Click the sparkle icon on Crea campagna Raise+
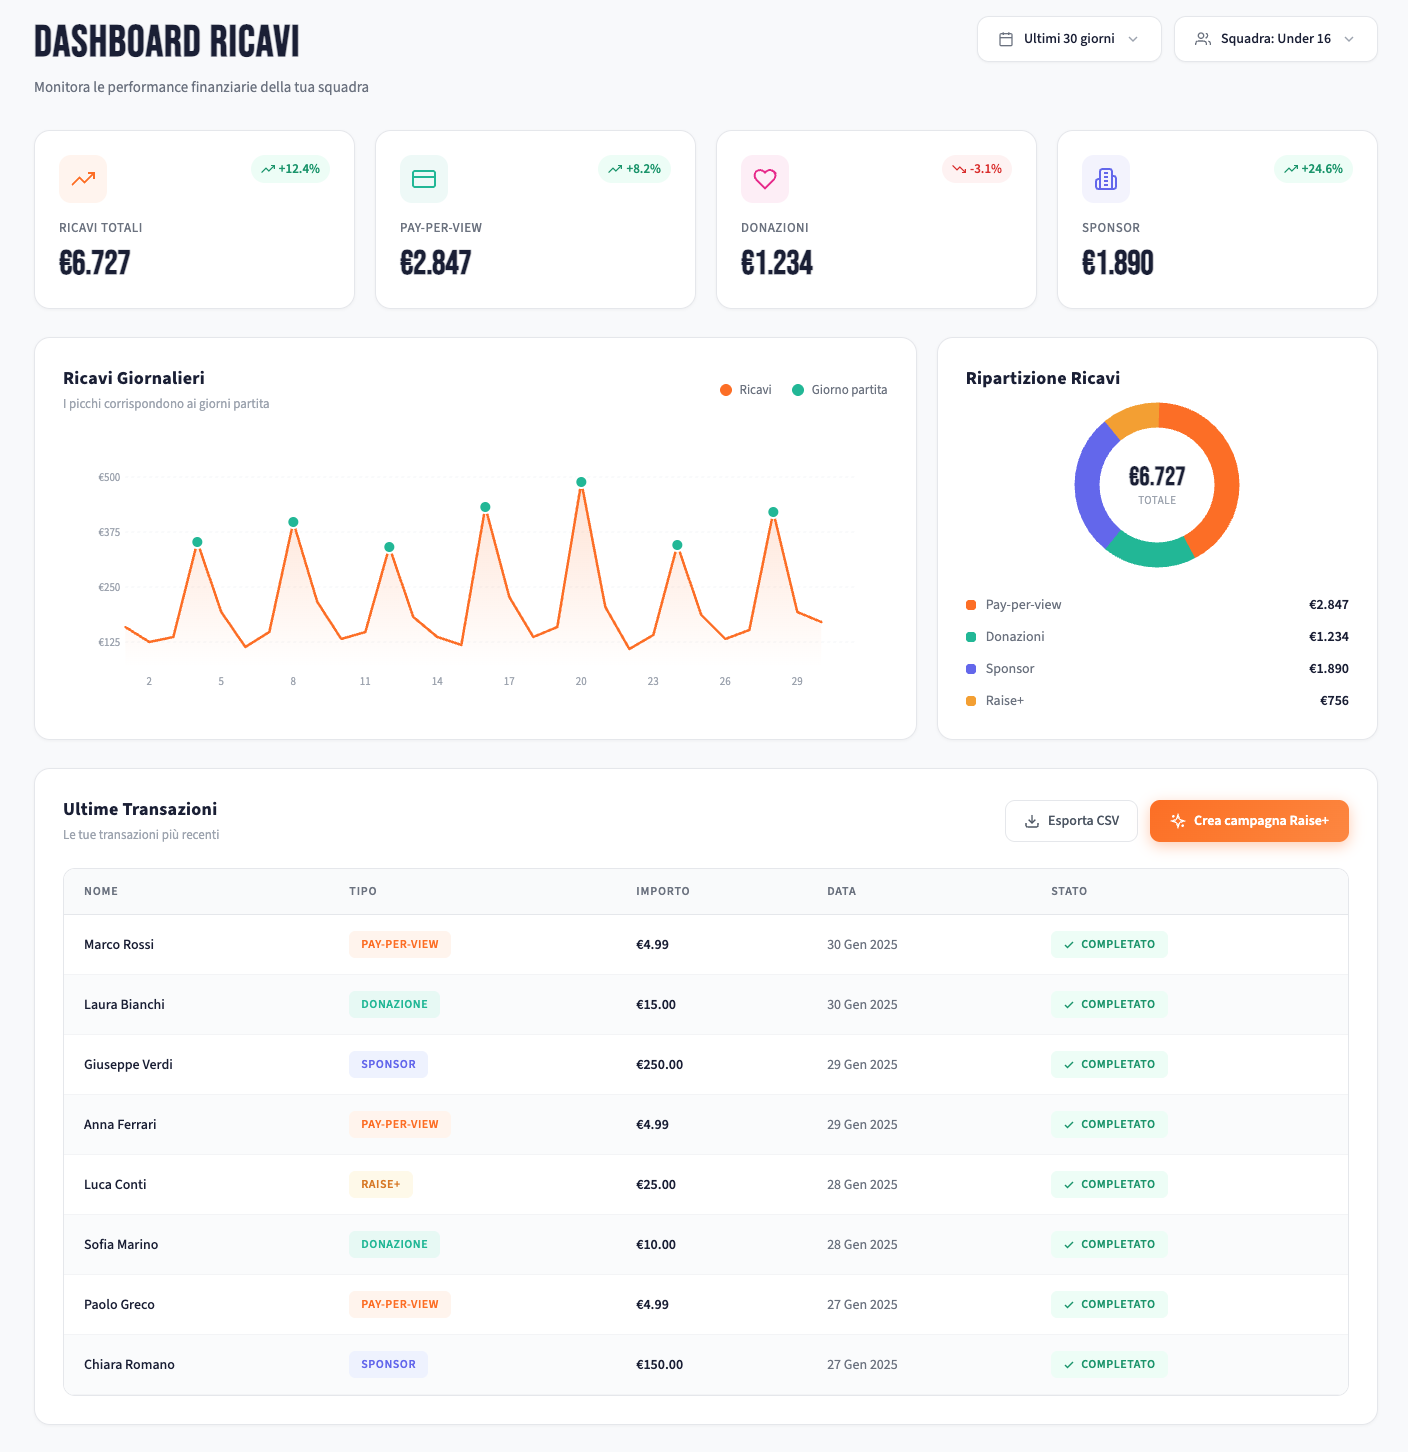The image size is (1408, 1452). pyautogui.click(x=1177, y=820)
